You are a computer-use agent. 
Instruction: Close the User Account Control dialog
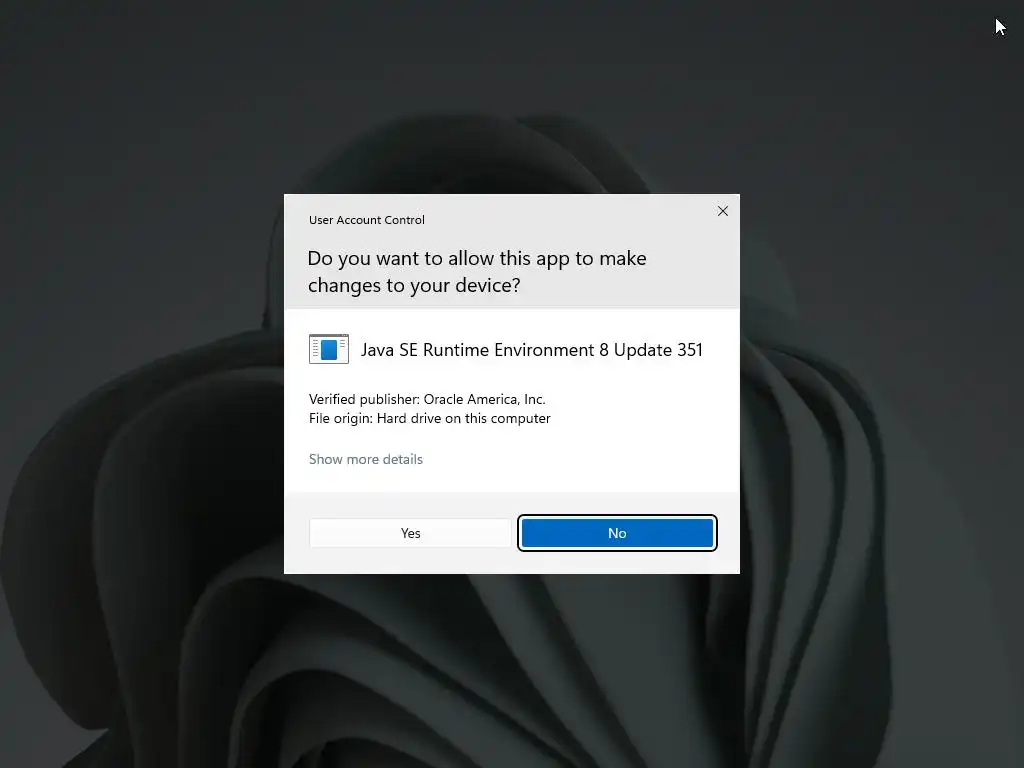tap(722, 211)
